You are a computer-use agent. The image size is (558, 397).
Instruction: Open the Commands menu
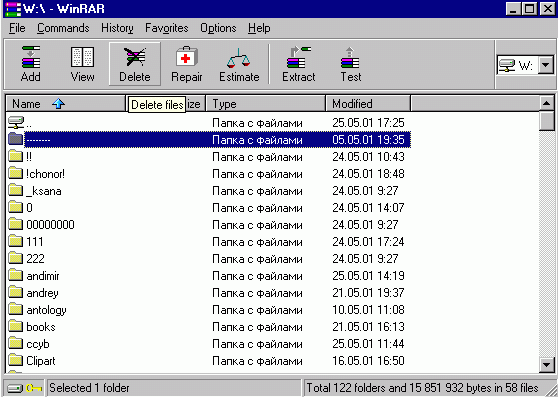tap(63, 28)
